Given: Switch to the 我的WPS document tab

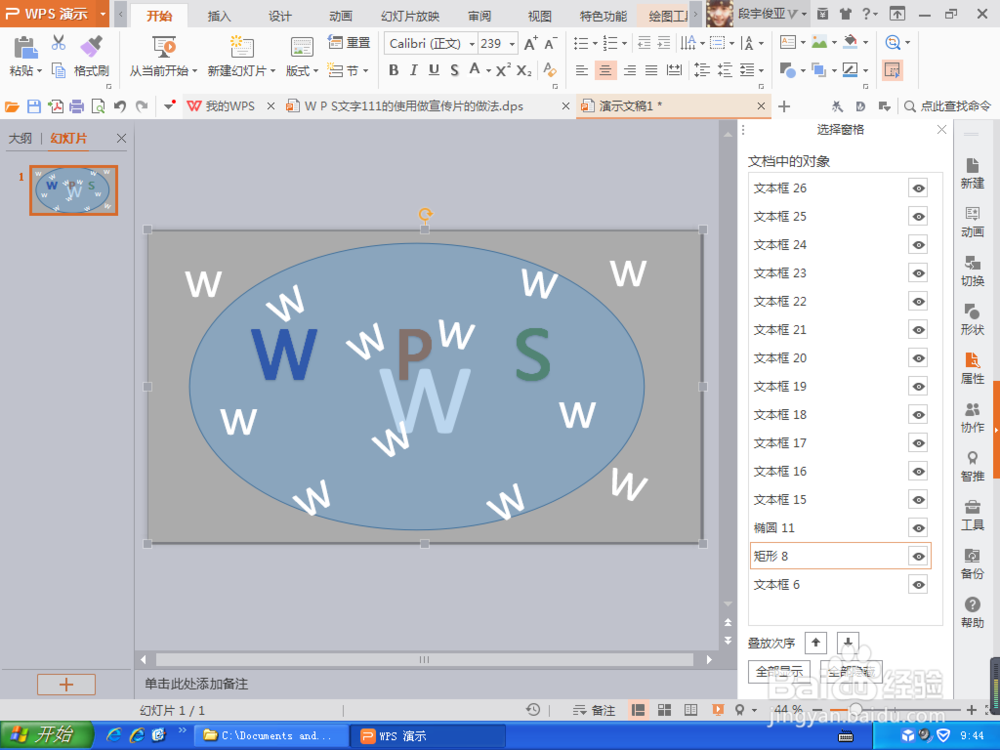Looking at the screenshot, I should point(230,107).
